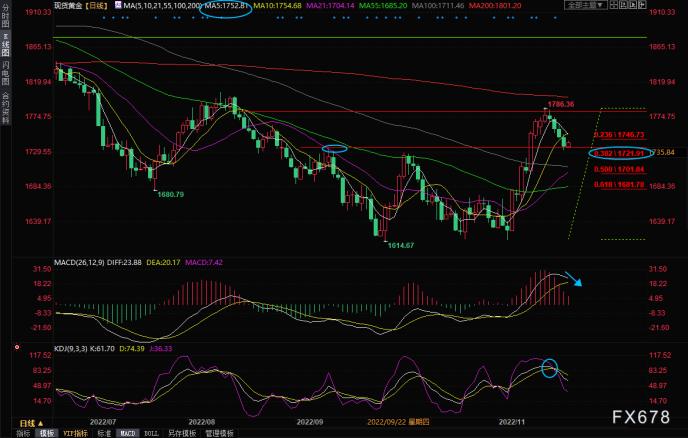Click the 2022/07 time axis label
Screen dimensions: 688x438
click(103, 422)
